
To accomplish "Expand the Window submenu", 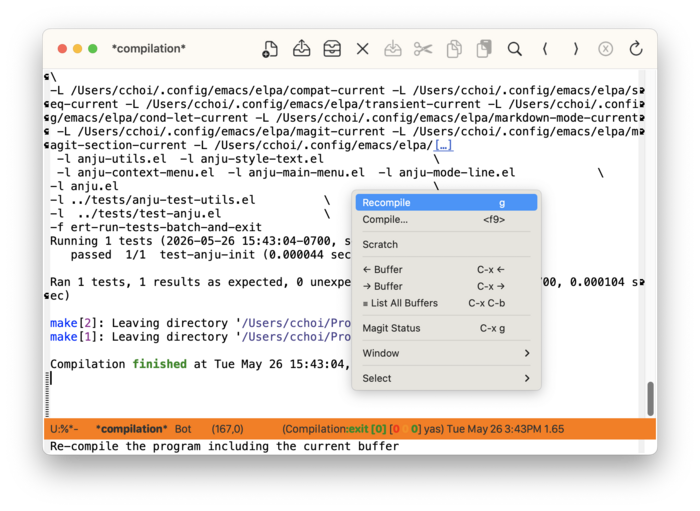I will coord(446,353).
